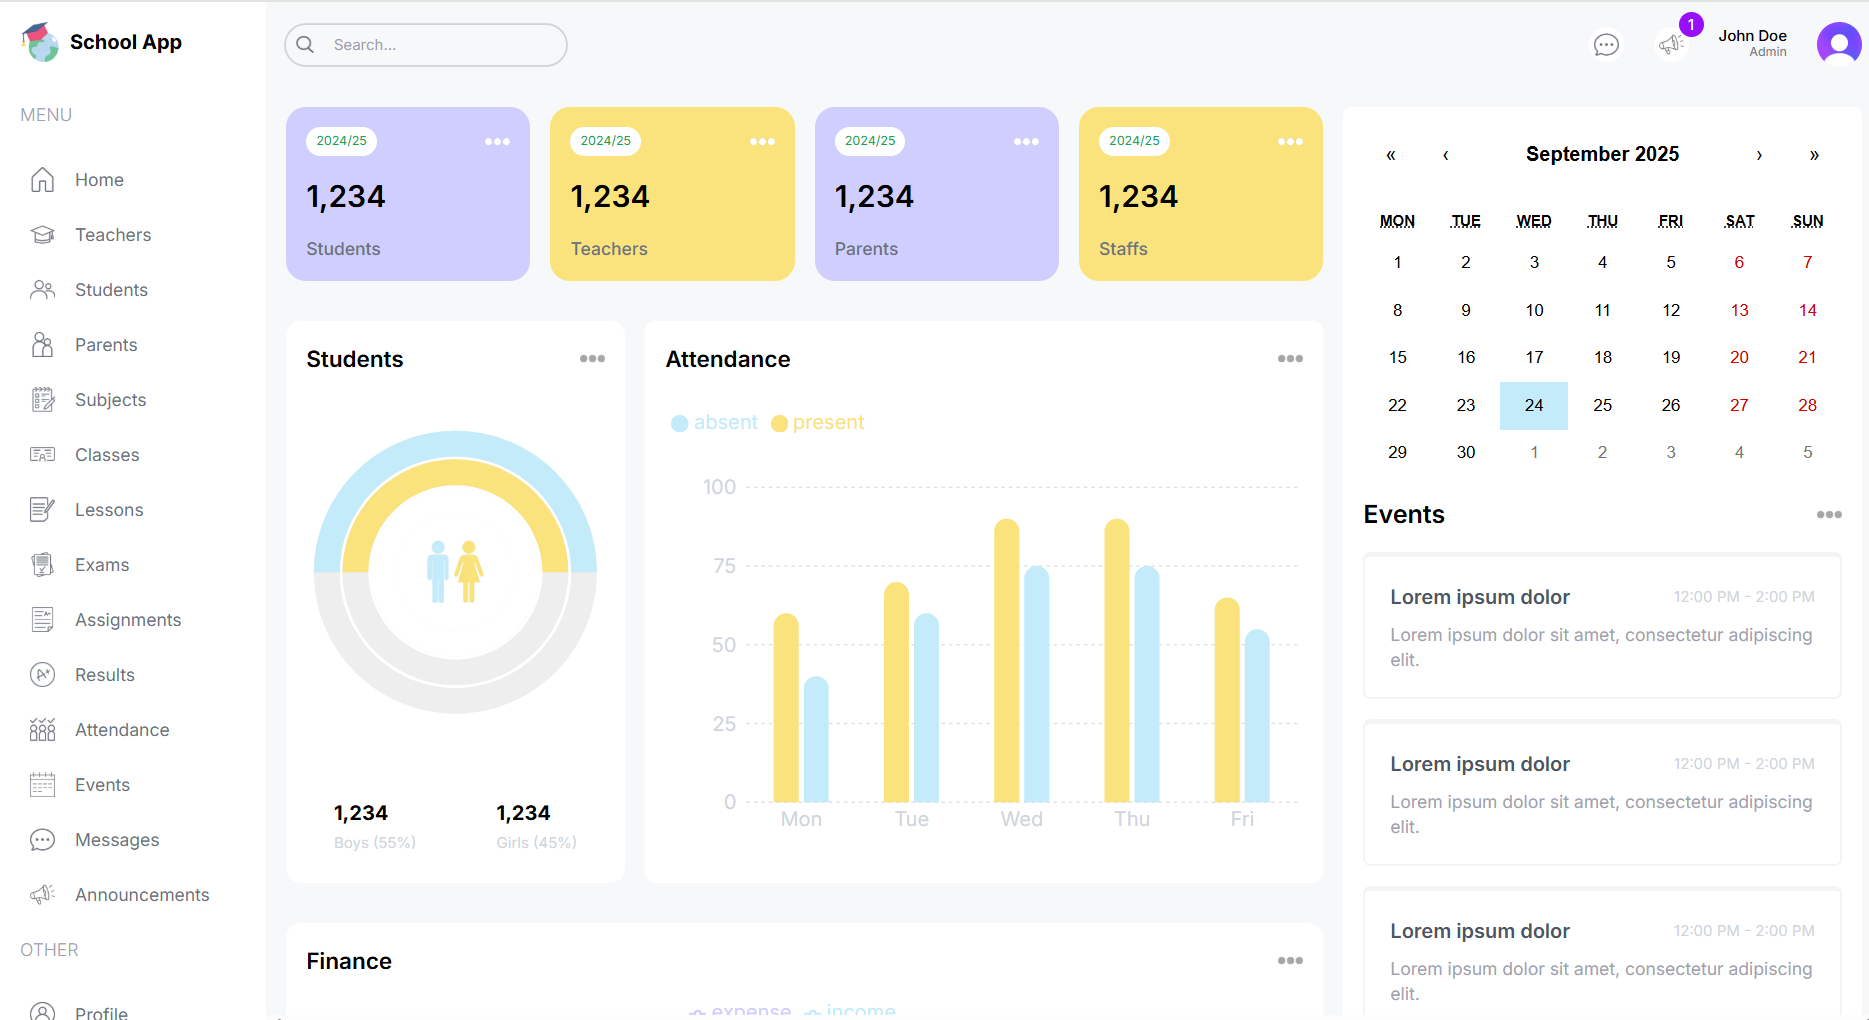This screenshot has width=1869, height=1020.
Task: Click the announcements megaphone icon with badge
Action: point(1671,44)
